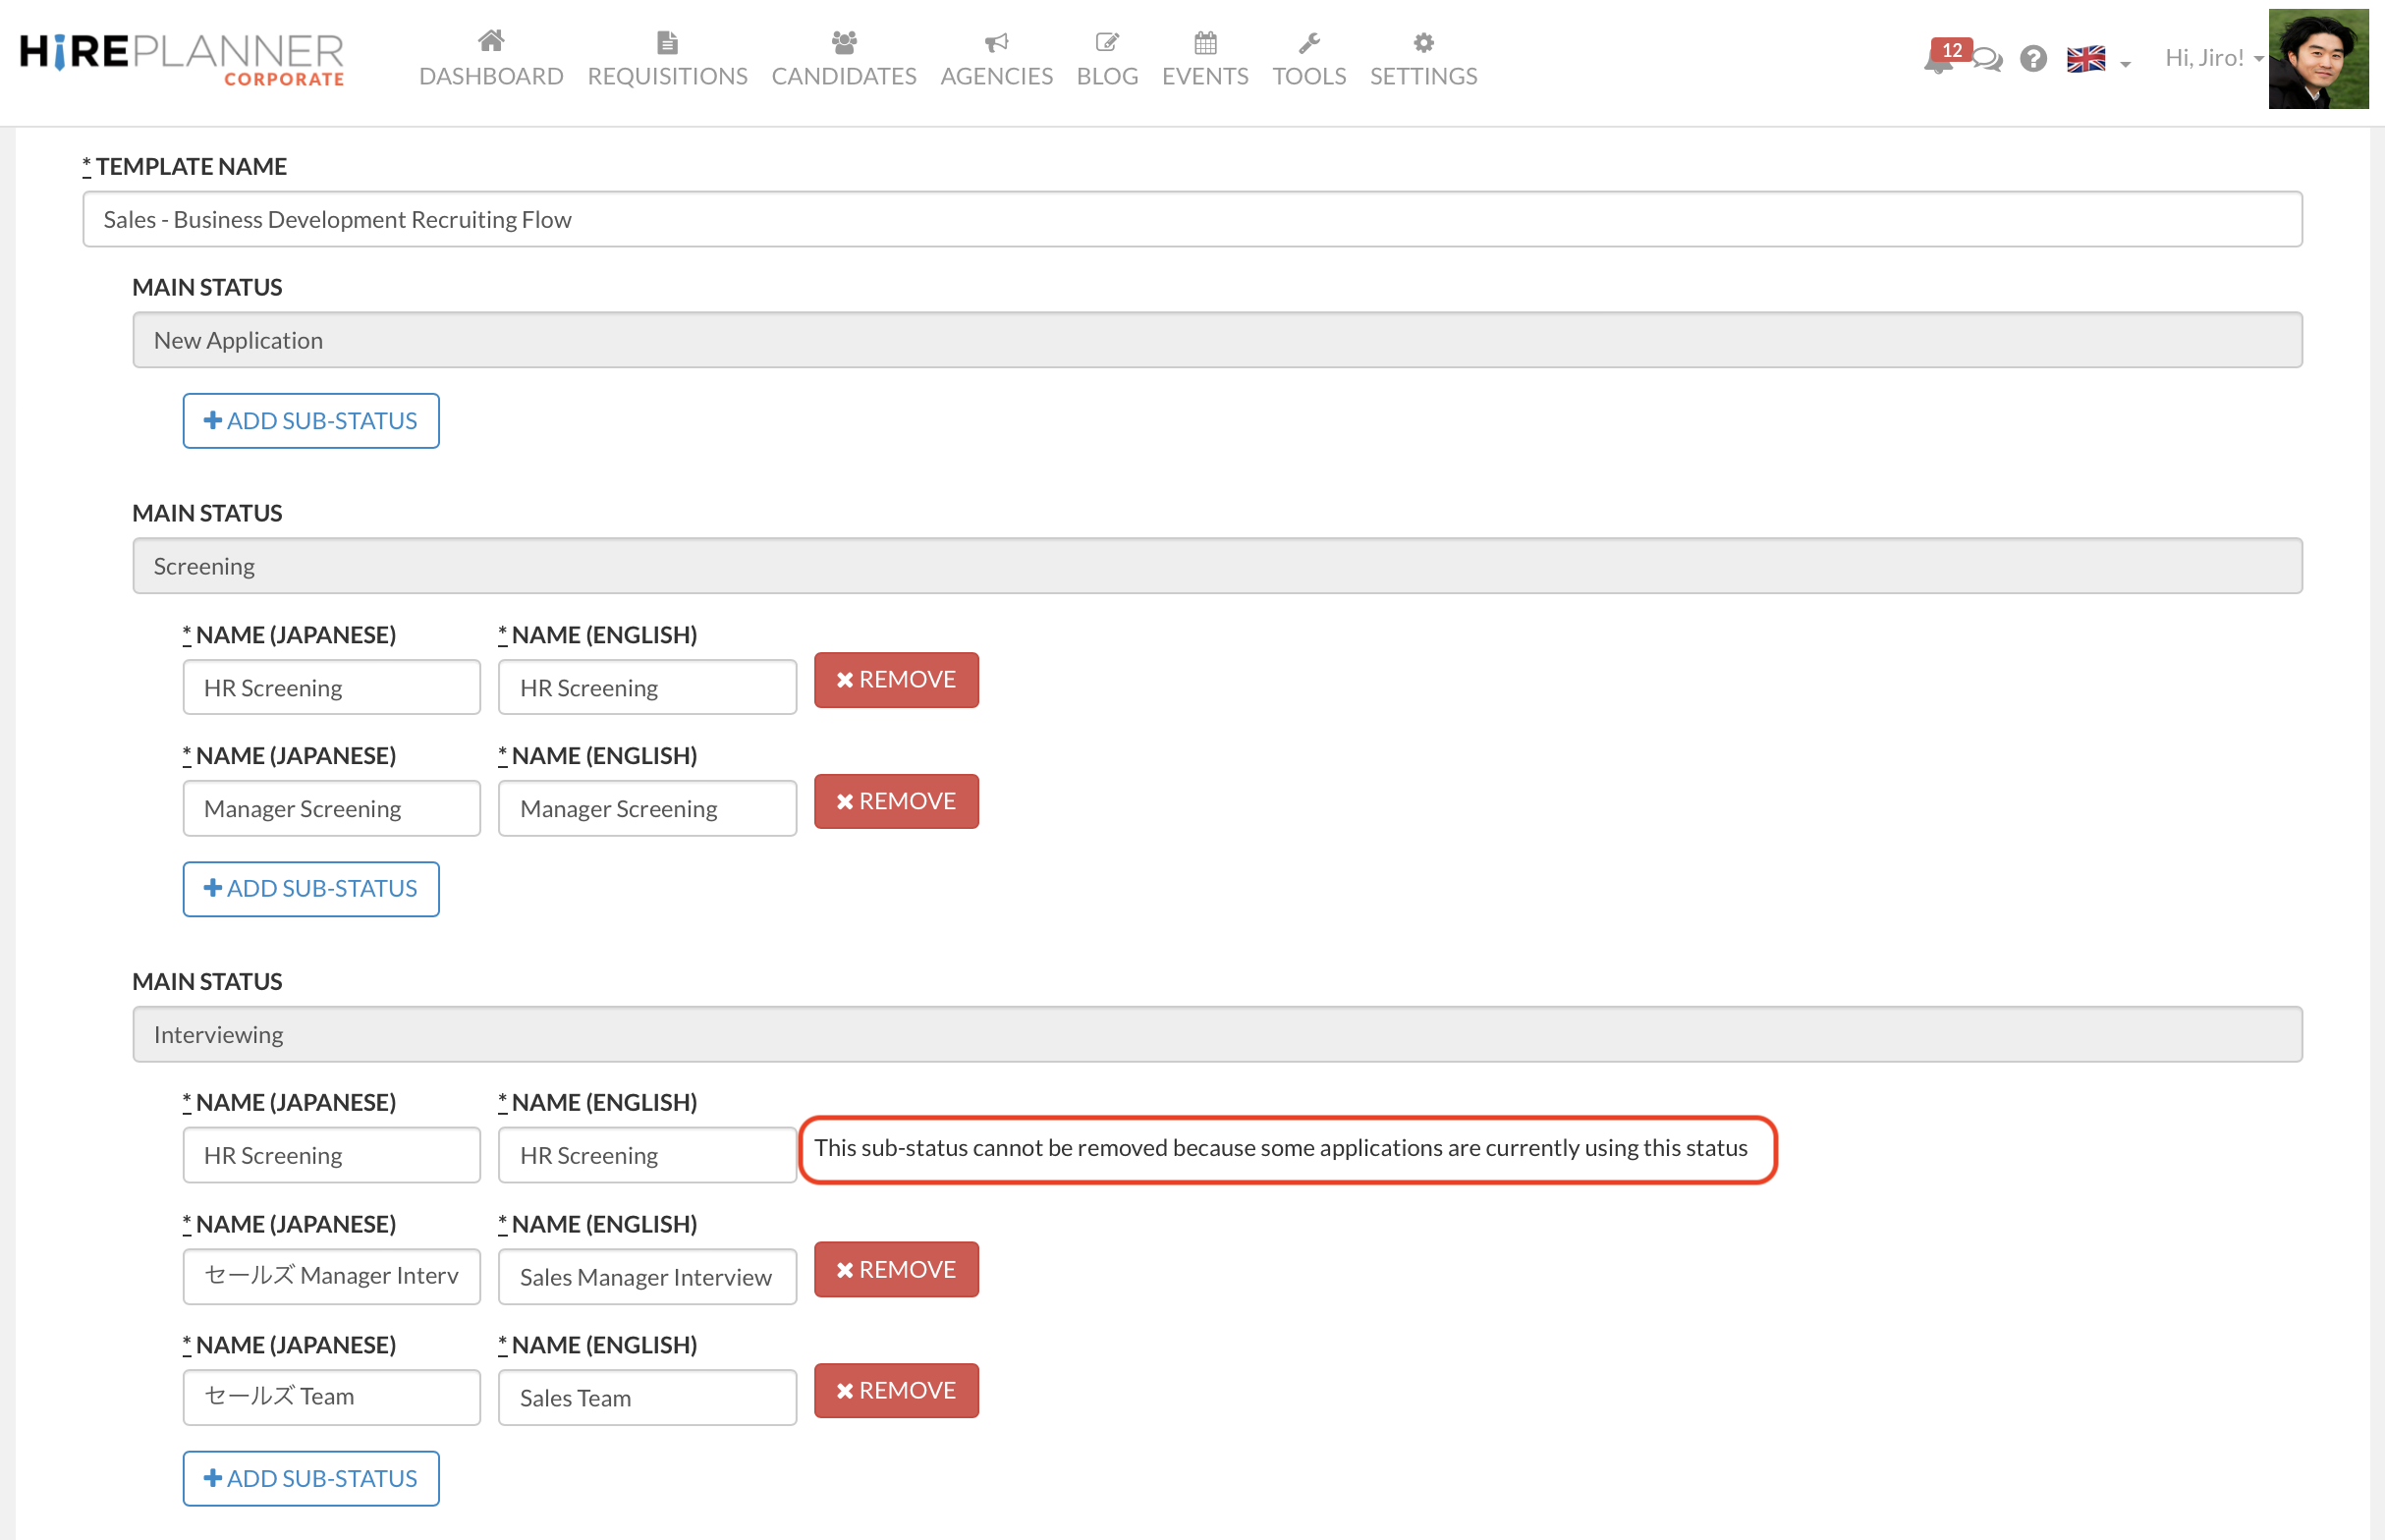Viewport: 2385px width, 1540px height.
Task: Expand the language flag dropdown
Action: tap(2098, 60)
